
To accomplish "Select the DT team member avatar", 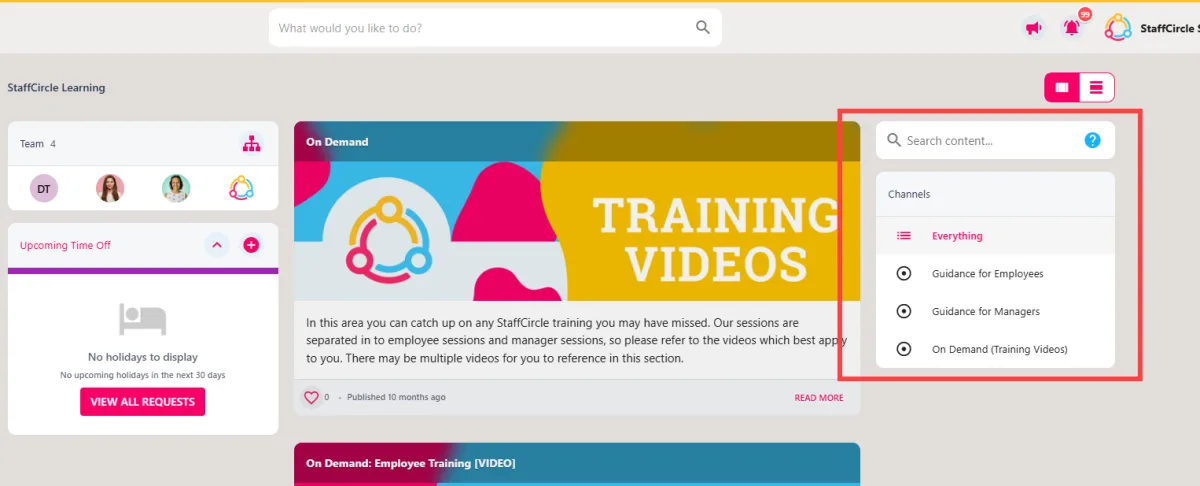I will (44, 188).
